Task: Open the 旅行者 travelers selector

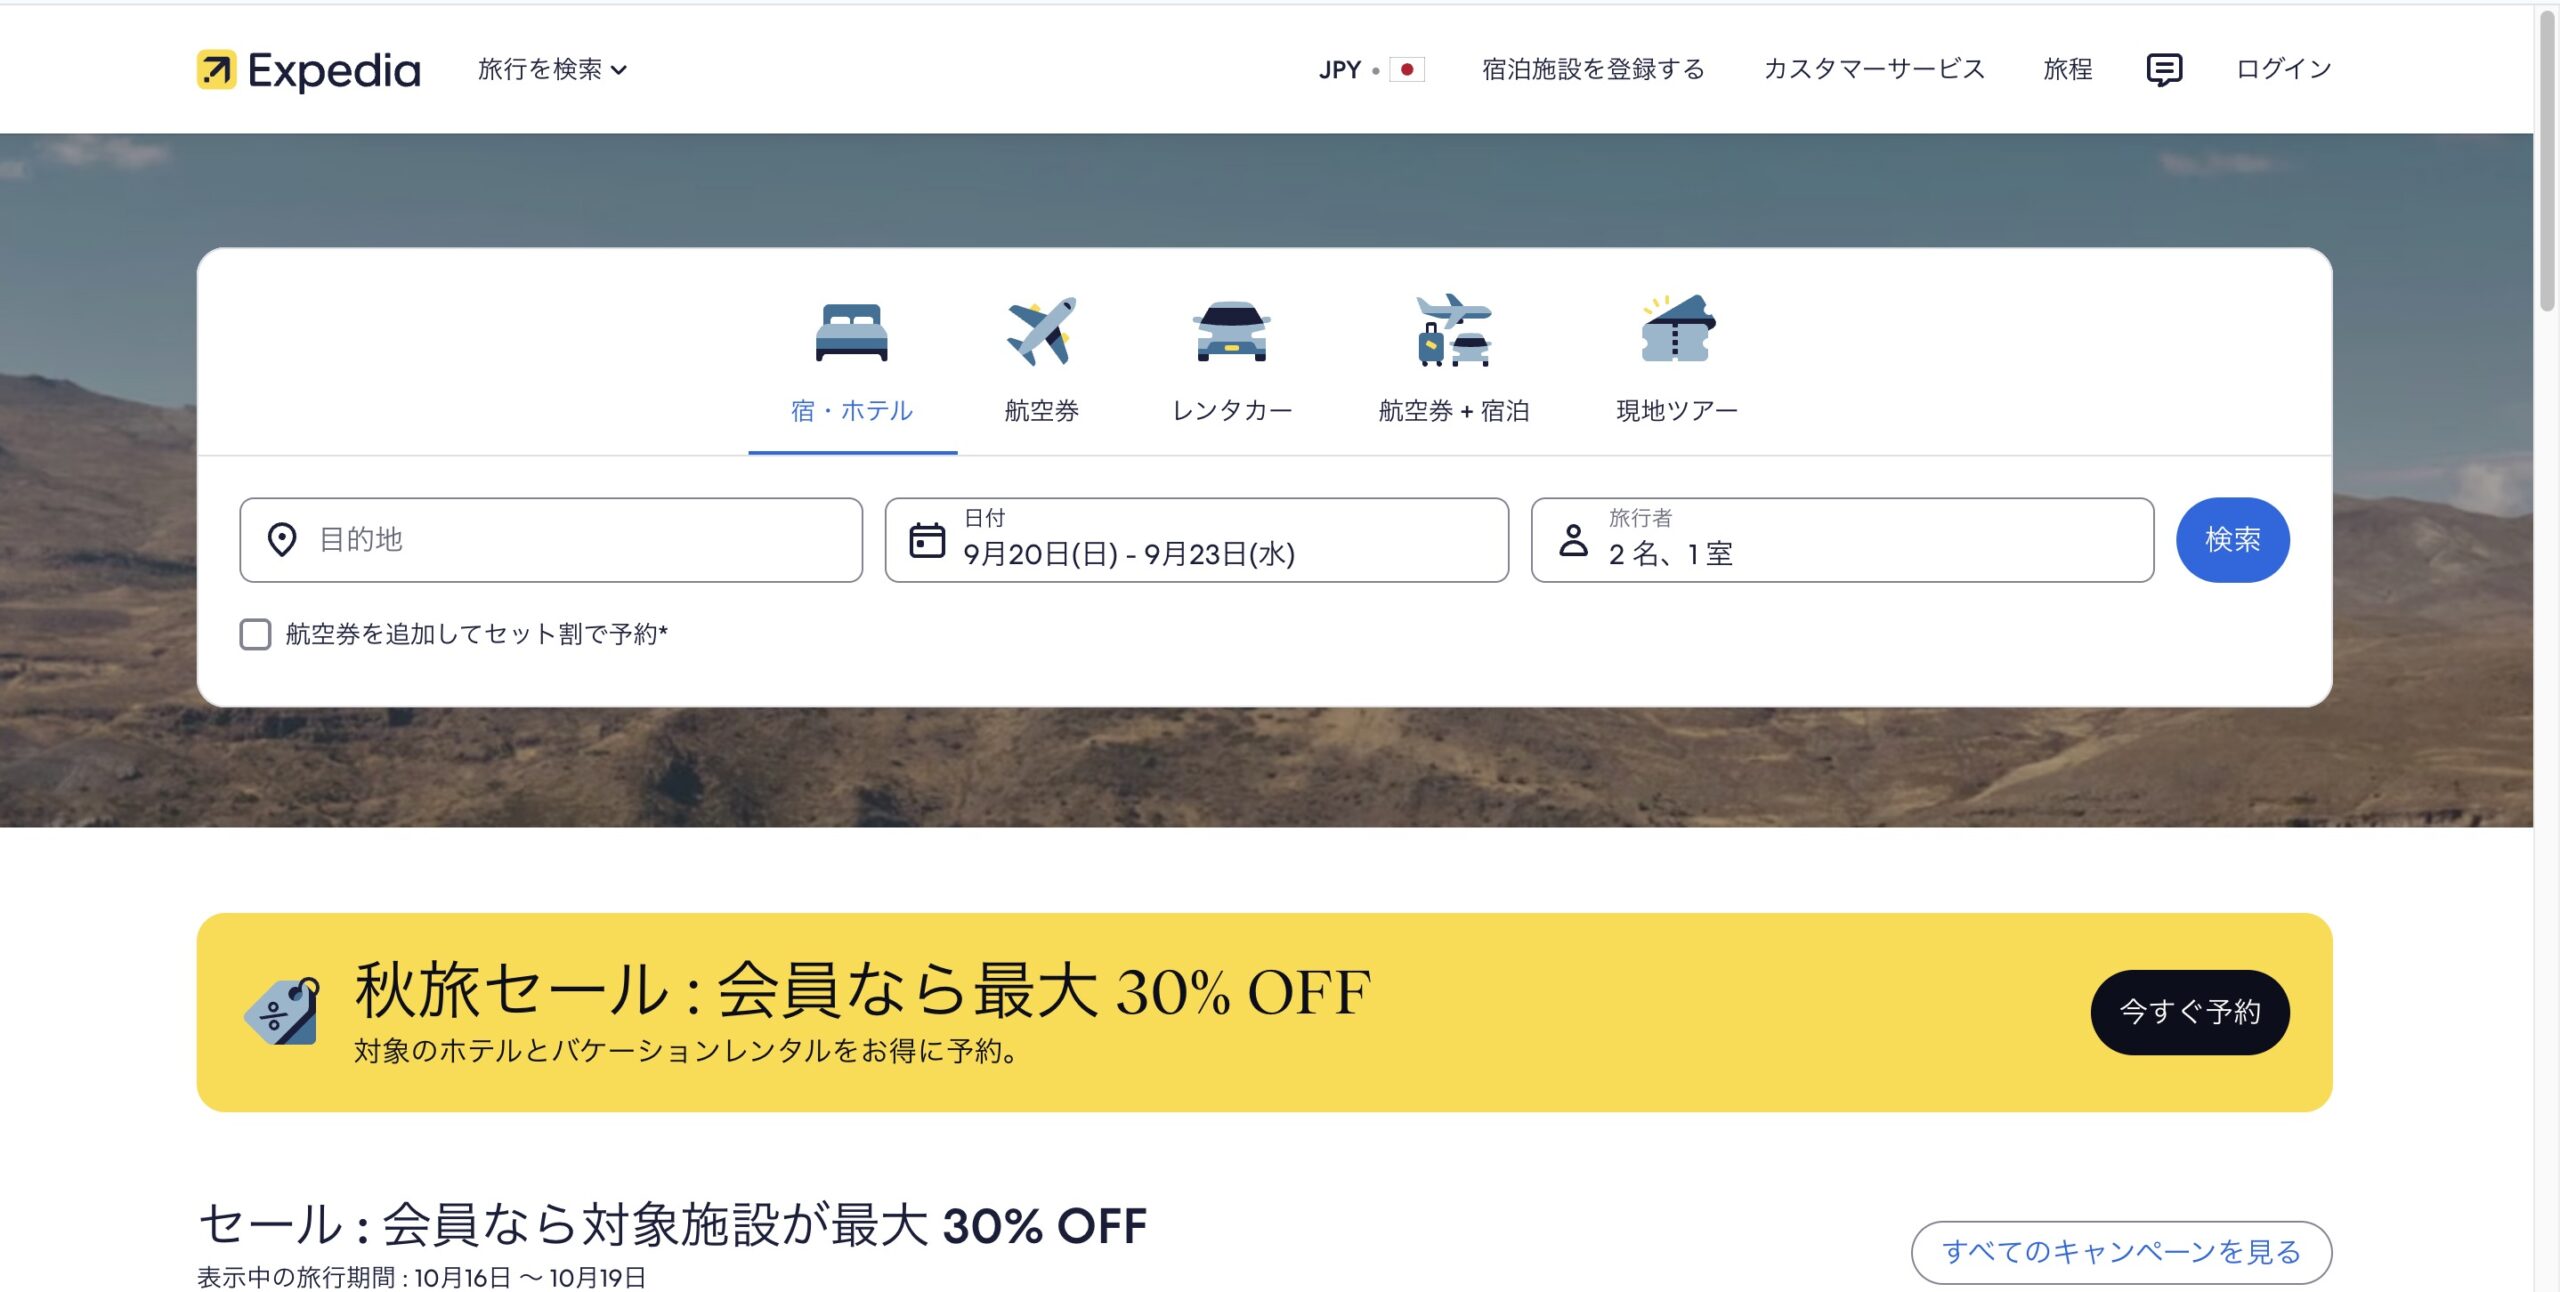Action: click(x=1842, y=540)
